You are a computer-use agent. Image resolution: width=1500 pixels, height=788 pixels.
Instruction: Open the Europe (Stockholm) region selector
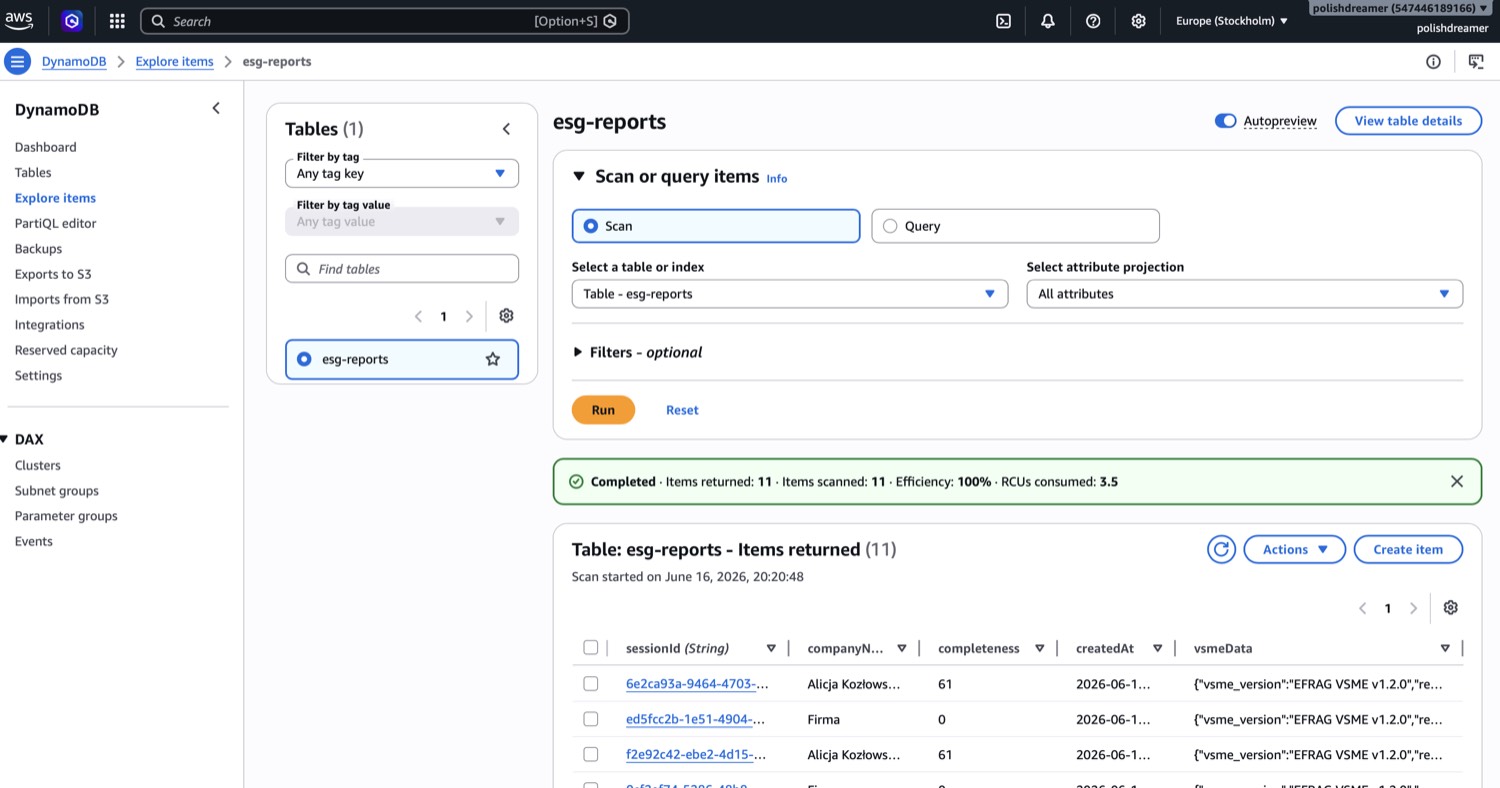pos(1232,21)
